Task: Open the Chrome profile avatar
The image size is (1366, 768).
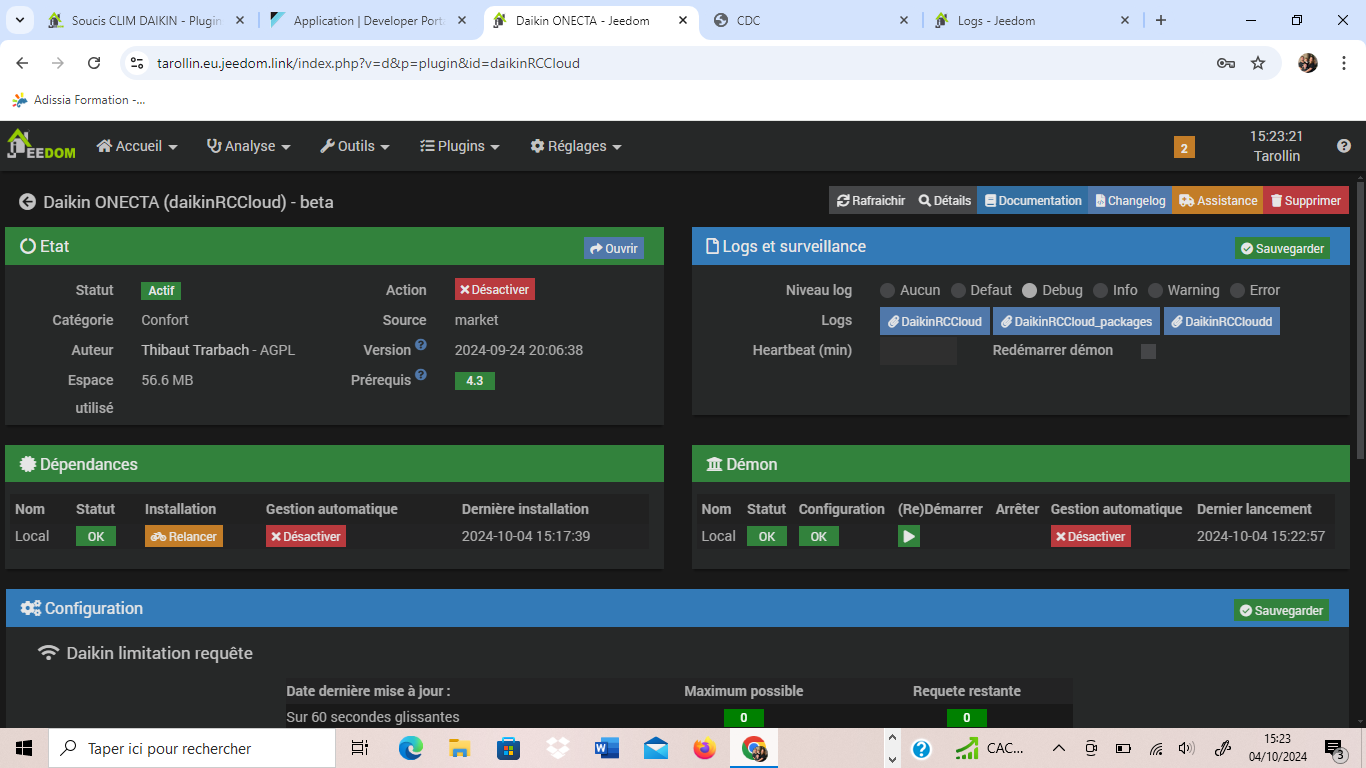Action: [x=1308, y=63]
